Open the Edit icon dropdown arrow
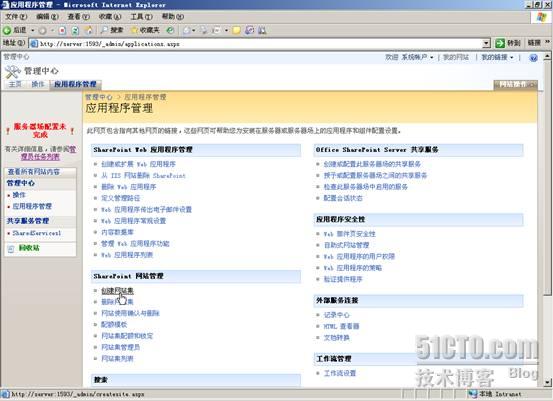Viewport: 553px width, 401px height. (226, 31)
